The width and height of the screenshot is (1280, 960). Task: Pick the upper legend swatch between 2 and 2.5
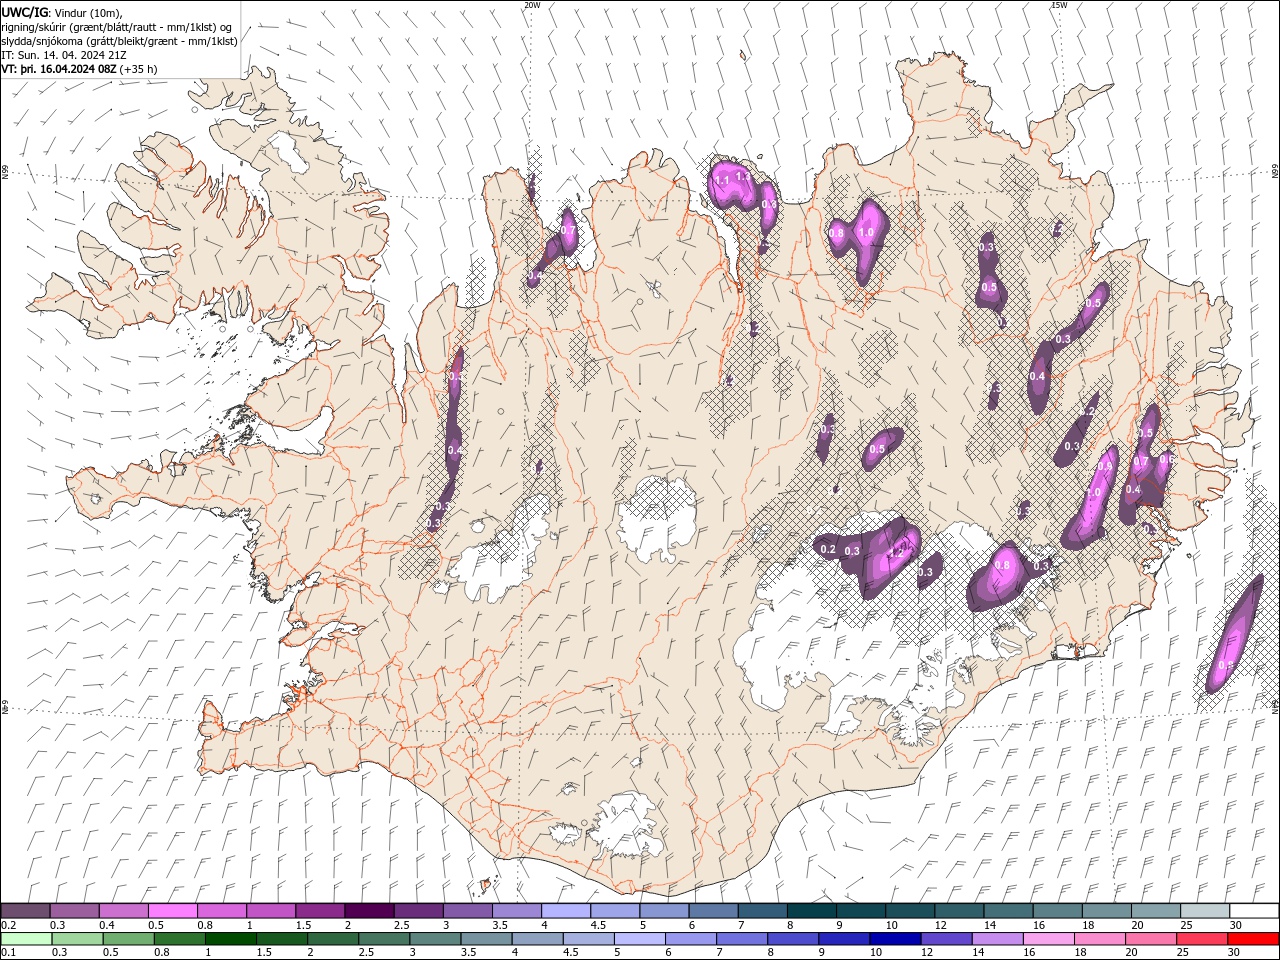click(x=369, y=911)
